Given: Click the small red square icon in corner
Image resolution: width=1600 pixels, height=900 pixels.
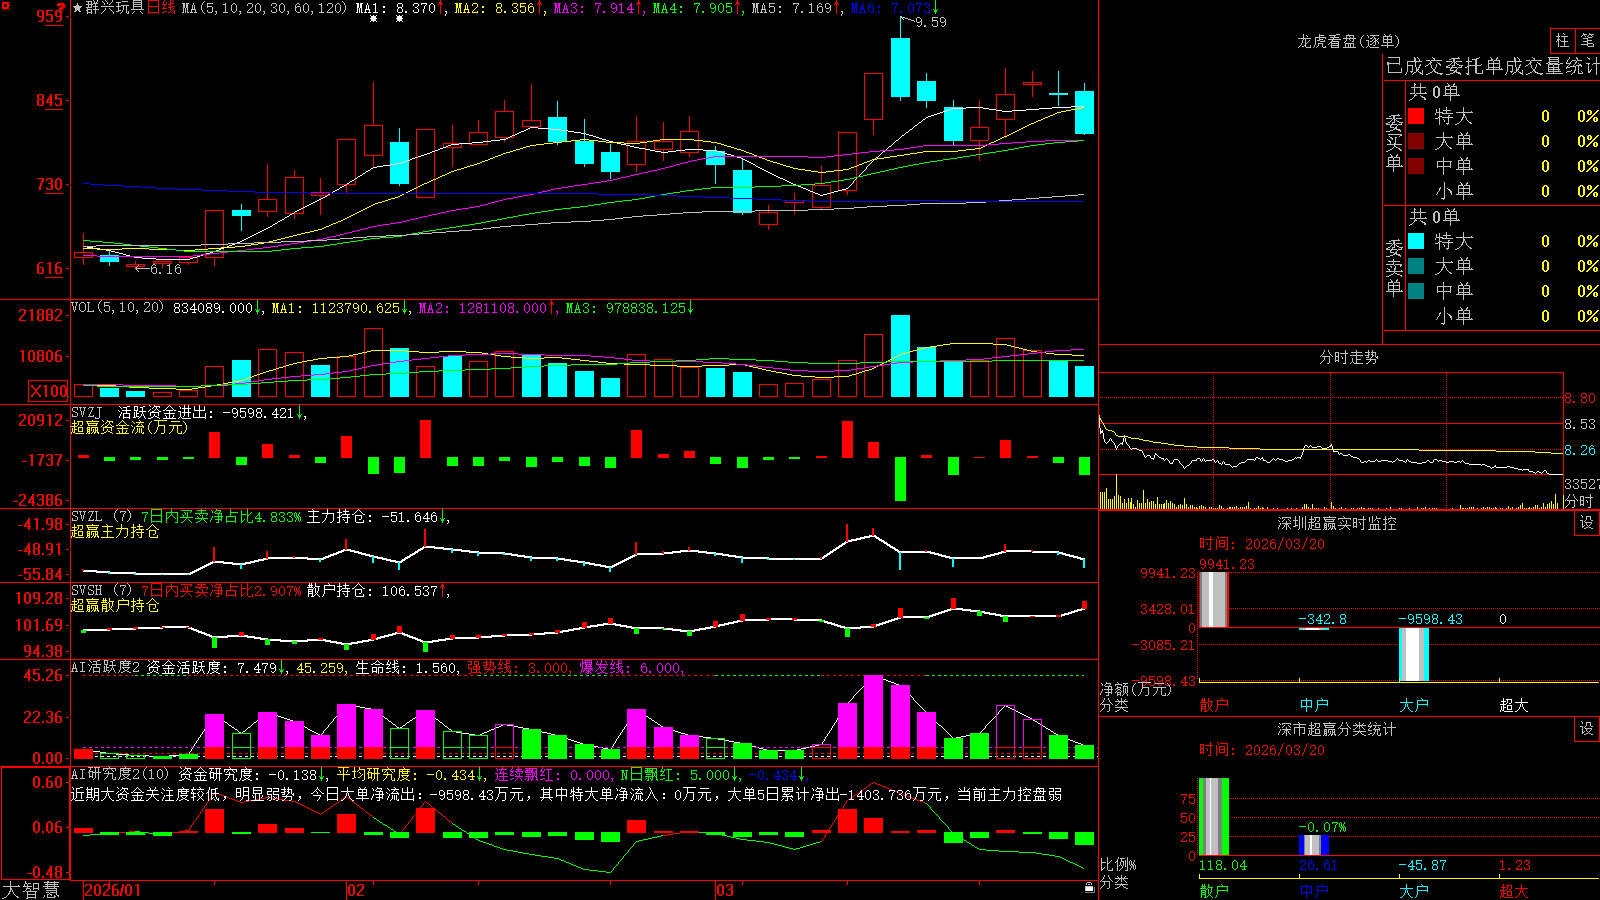Looking at the screenshot, I should click(5, 5).
